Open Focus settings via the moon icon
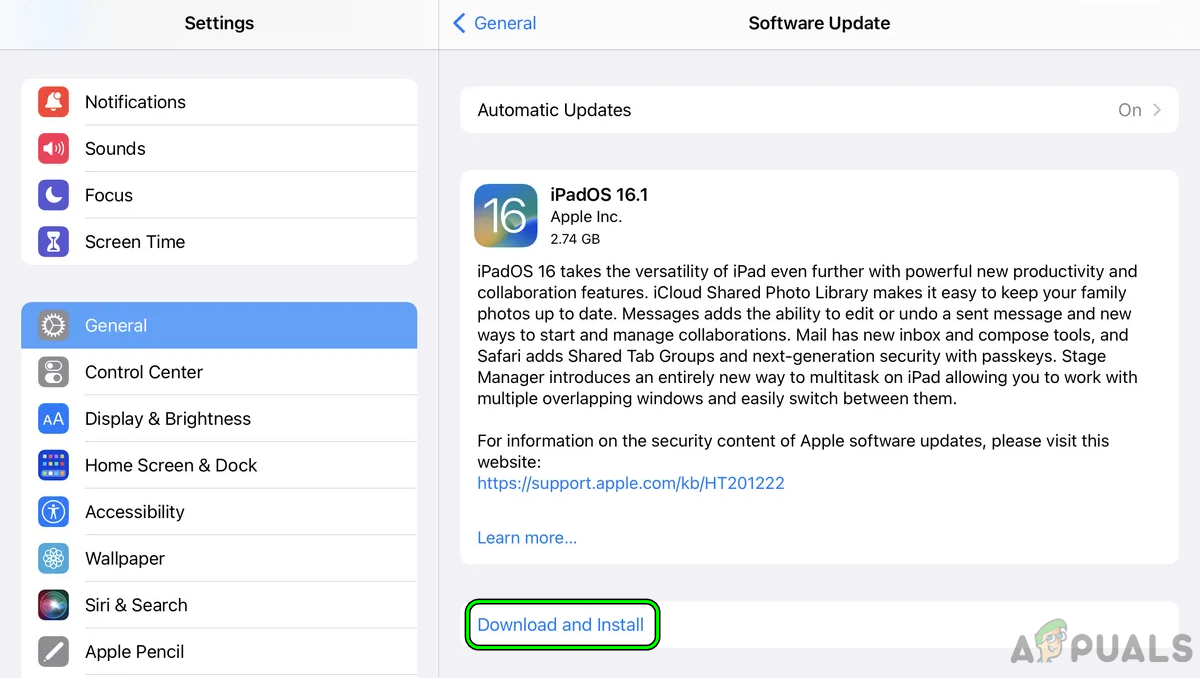 53,195
